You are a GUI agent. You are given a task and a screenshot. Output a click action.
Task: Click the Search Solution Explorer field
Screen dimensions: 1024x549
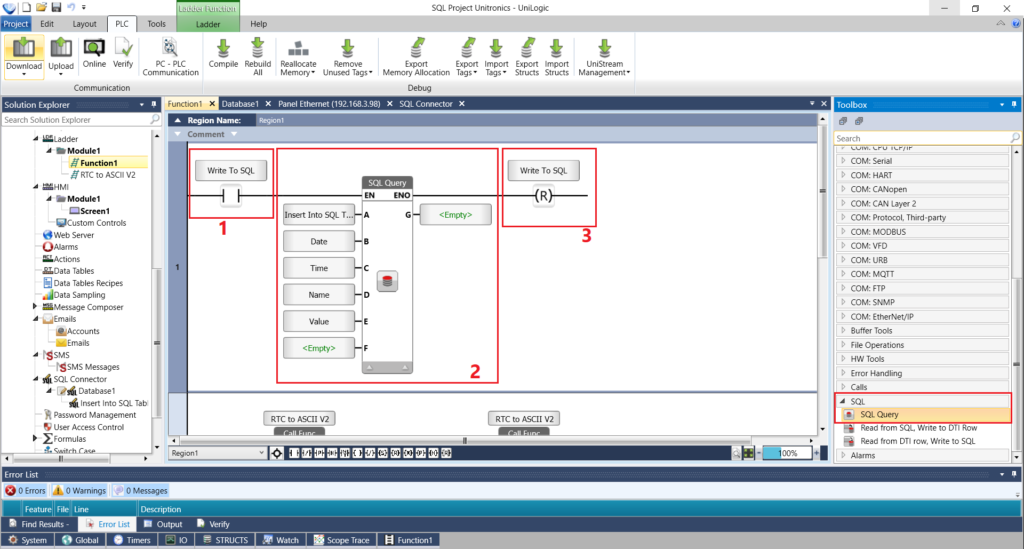coord(75,120)
